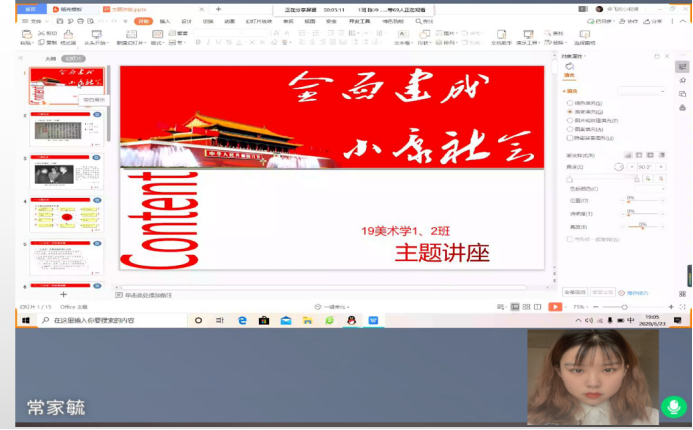Decrease gradient angle with minus stepper
693x430 pixels.
[x=632, y=167]
